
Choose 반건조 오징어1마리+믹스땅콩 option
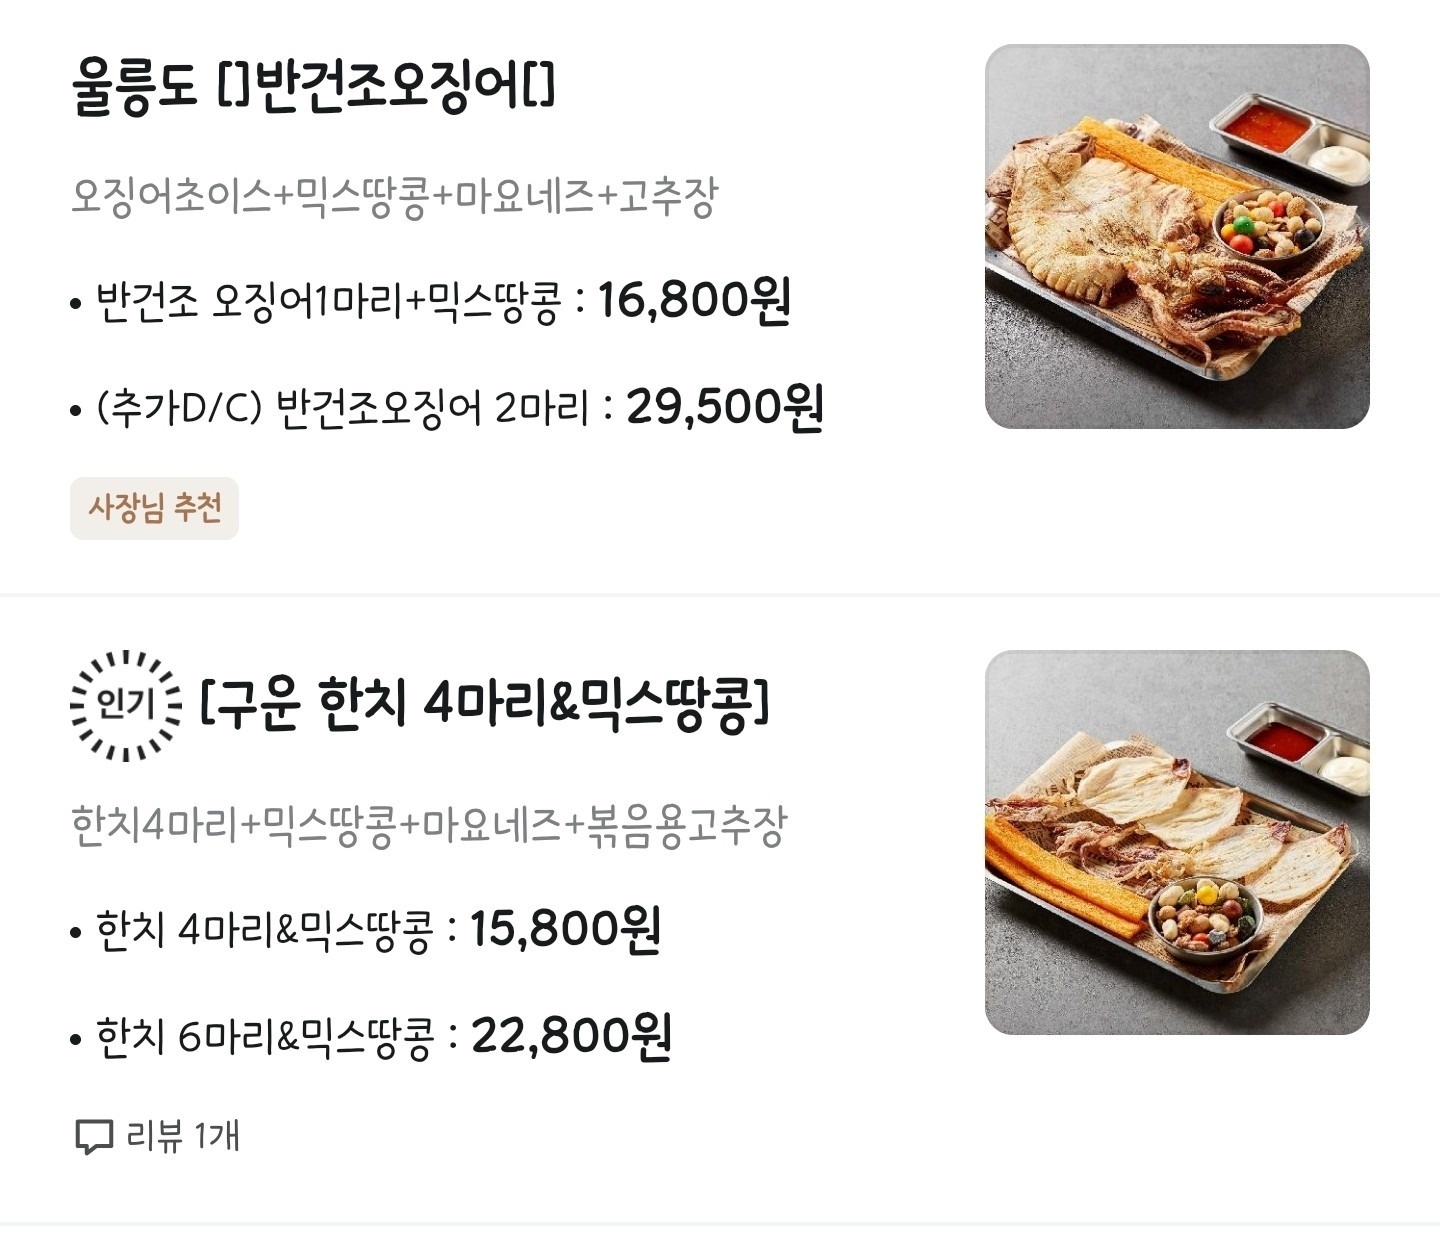pos(327,301)
